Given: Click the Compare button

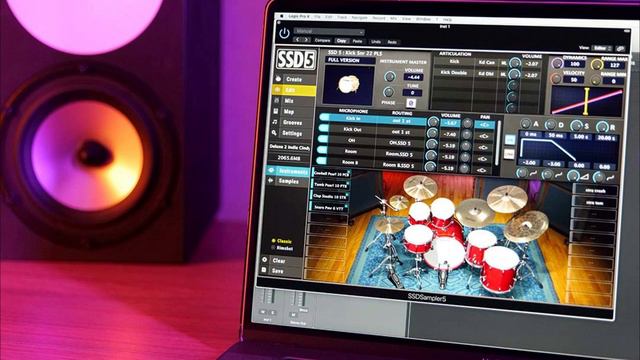Looking at the screenshot, I should (322, 40).
